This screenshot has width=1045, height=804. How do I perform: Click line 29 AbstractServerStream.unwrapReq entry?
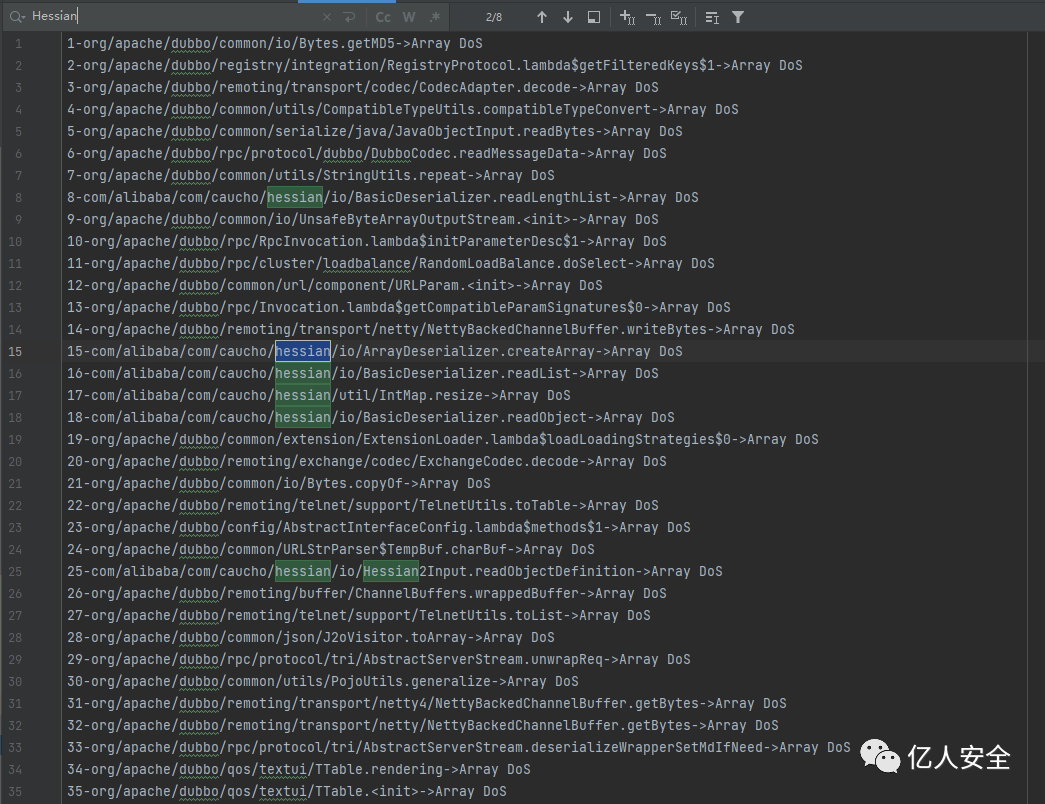[379, 659]
